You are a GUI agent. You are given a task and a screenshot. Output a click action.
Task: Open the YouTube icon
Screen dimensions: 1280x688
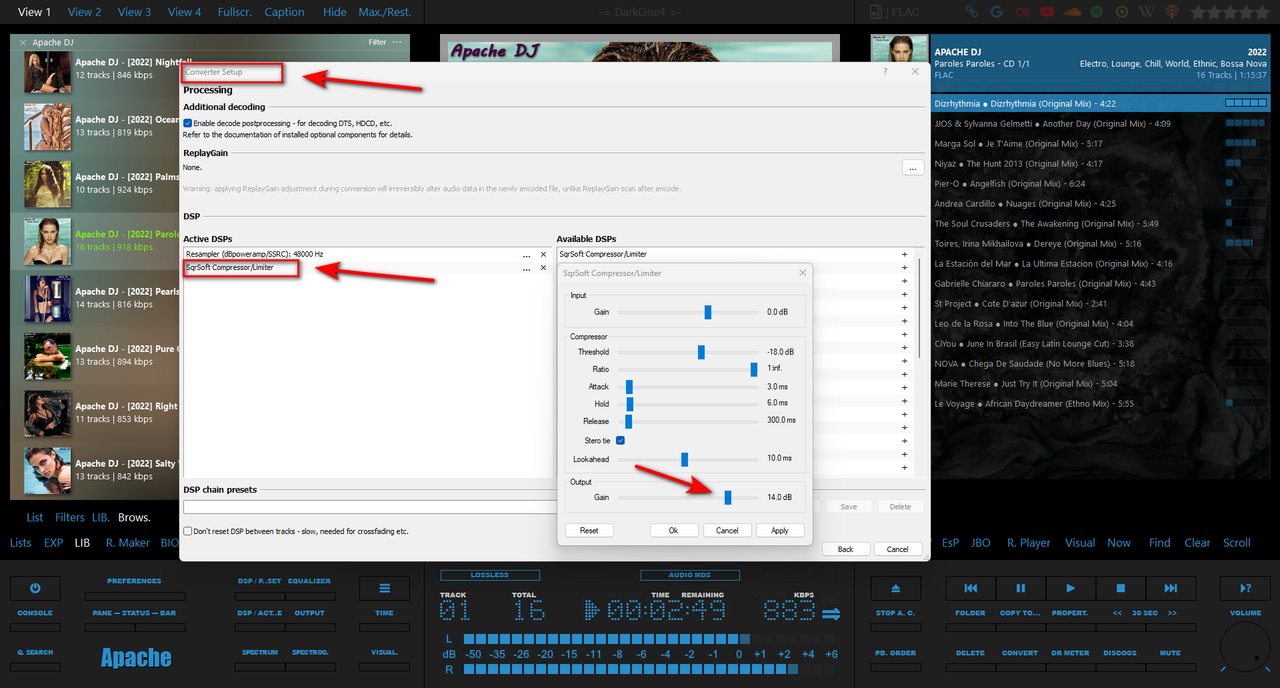coord(1046,12)
